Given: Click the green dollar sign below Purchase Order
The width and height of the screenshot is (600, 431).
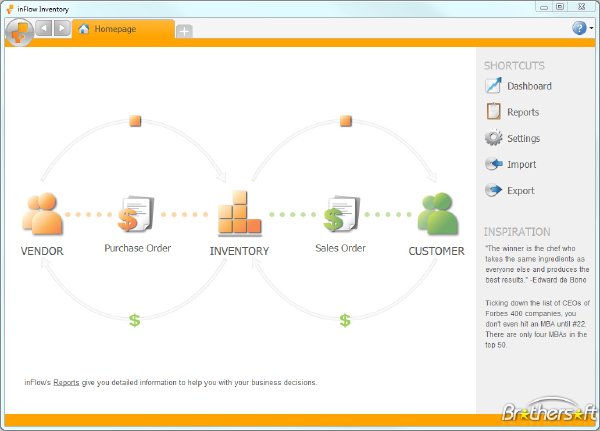Looking at the screenshot, I should tap(134, 320).
